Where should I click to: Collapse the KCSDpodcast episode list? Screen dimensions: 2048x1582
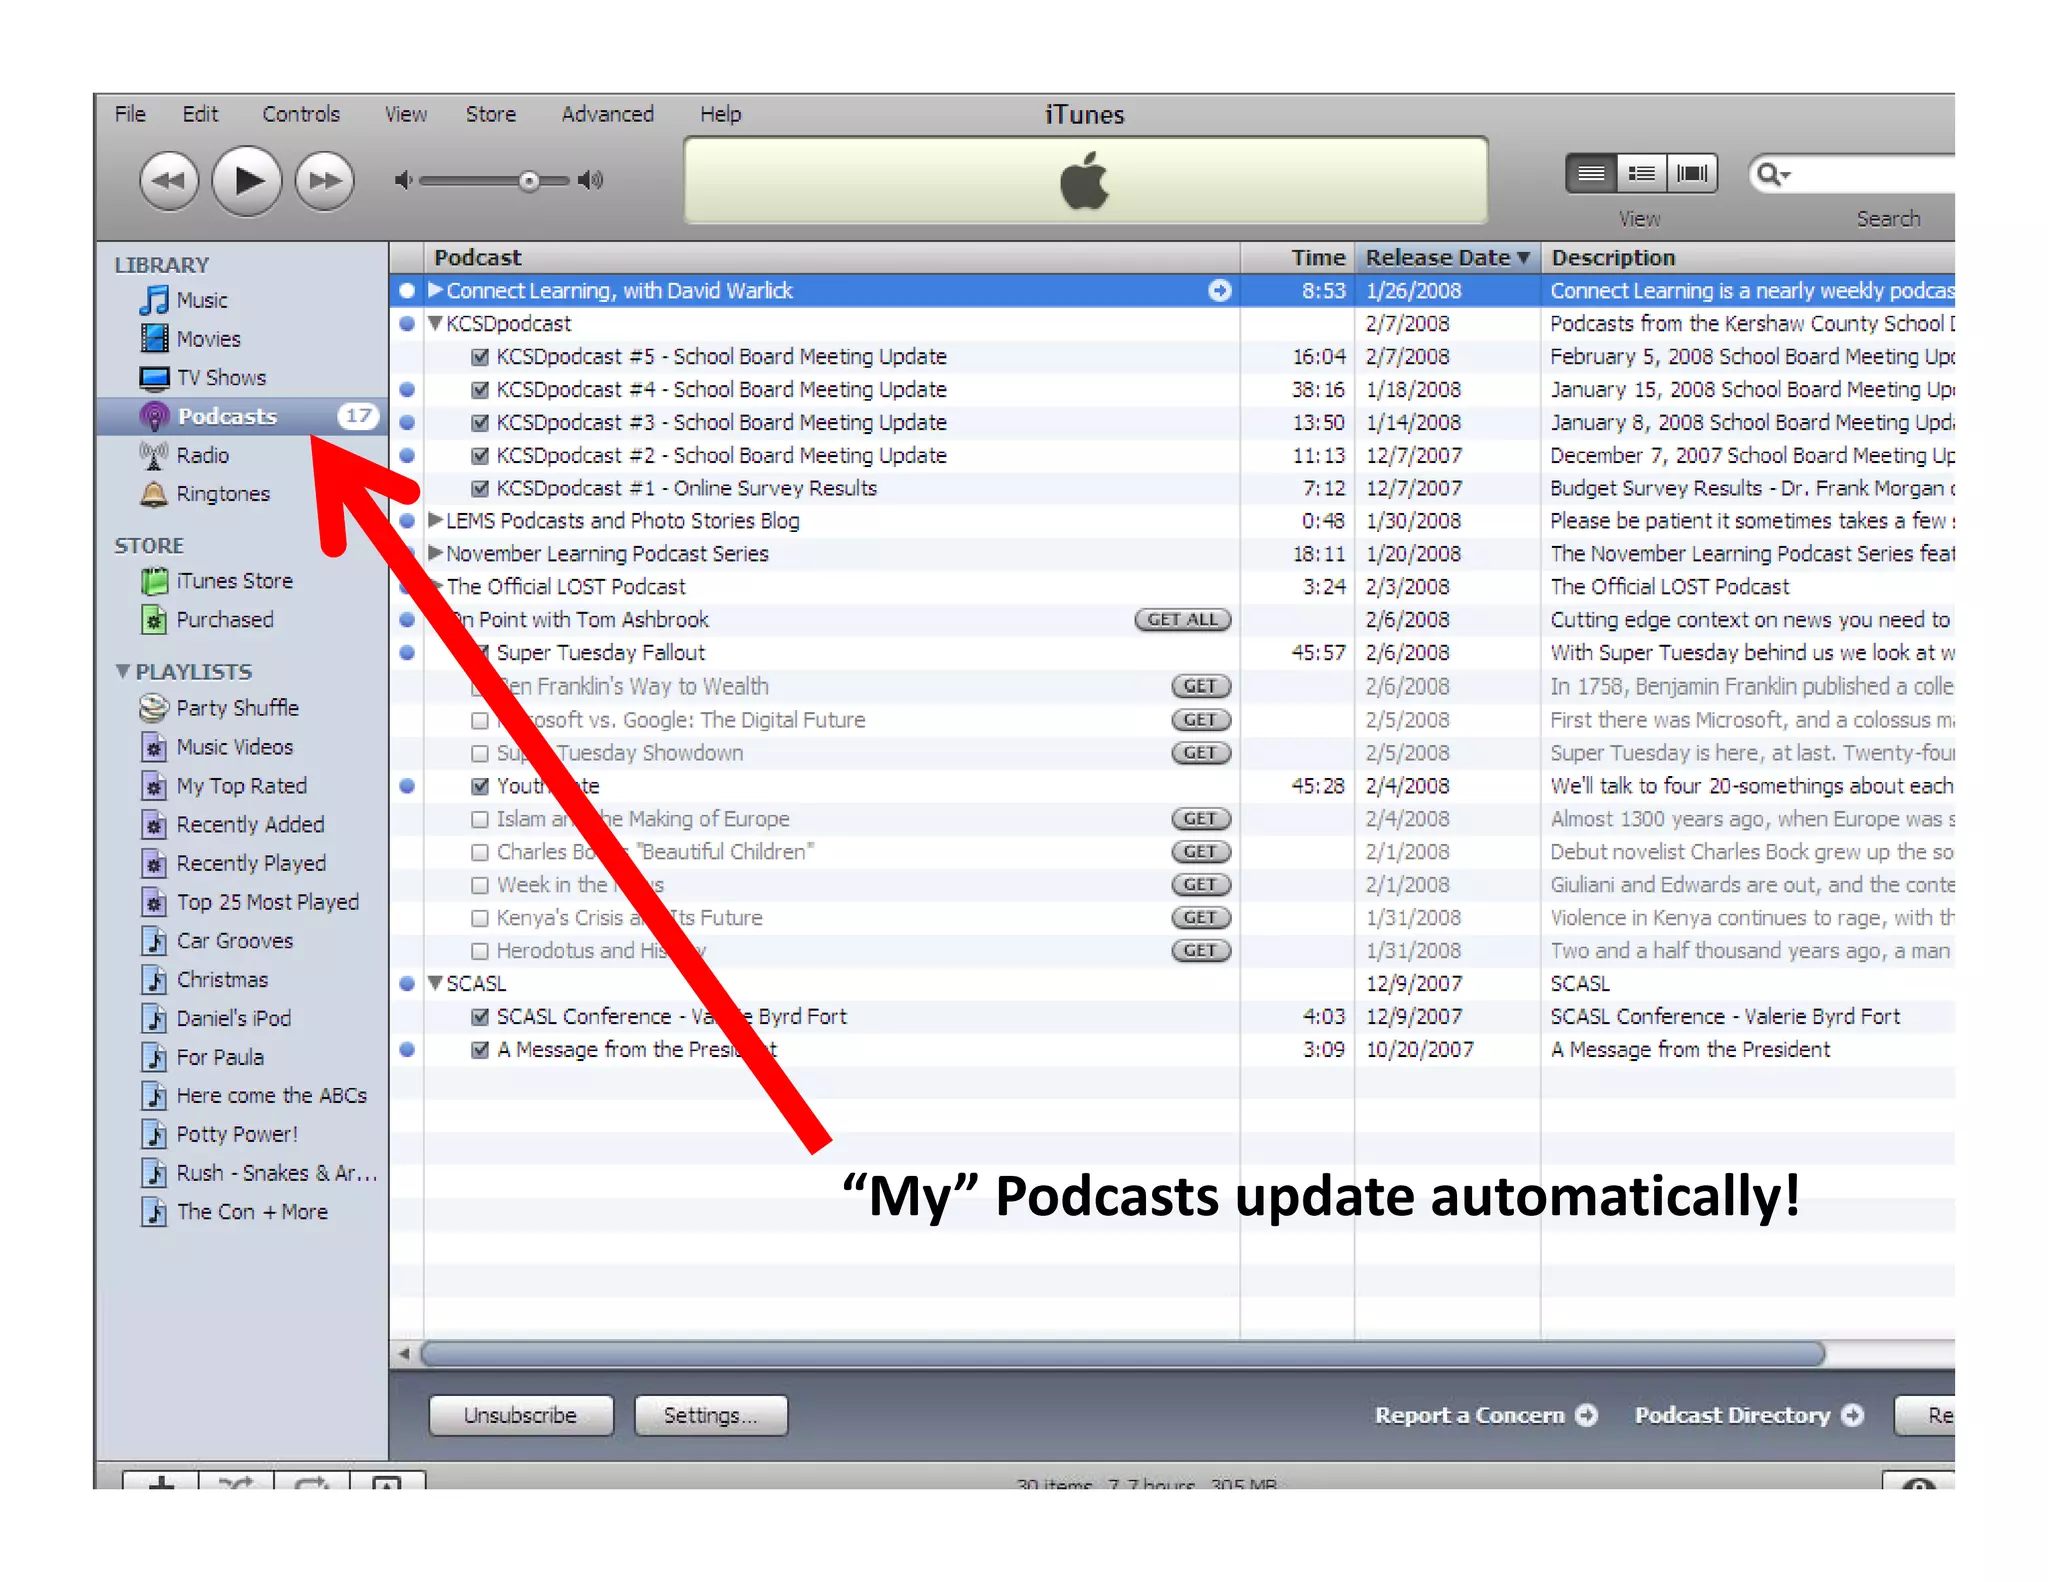point(435,324)
